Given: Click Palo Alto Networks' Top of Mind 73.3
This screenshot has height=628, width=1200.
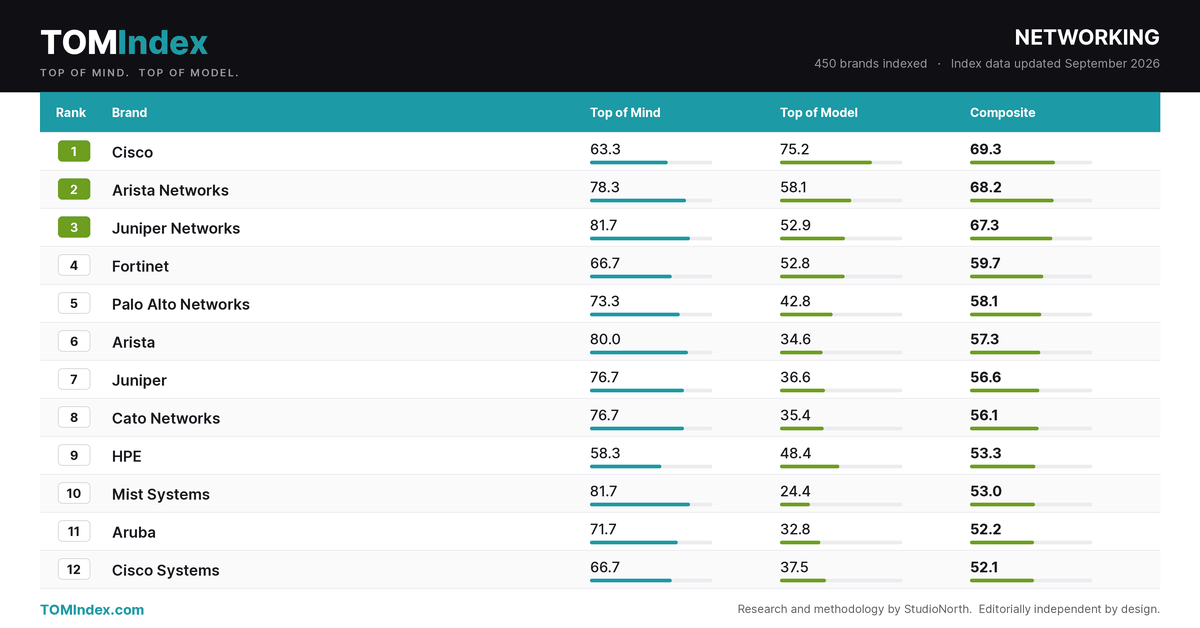Looking at the screenshot, I should tap(605, 301).
